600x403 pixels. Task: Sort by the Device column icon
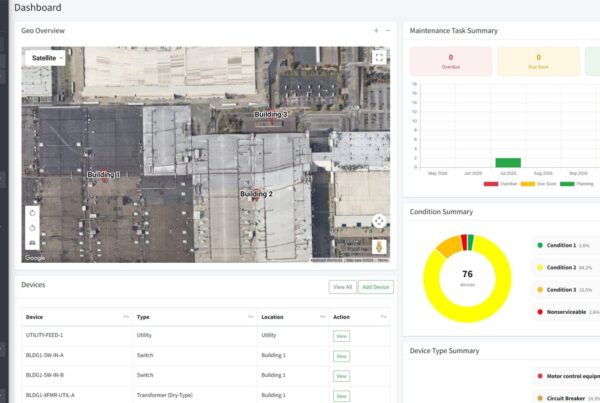pyautogui.click(x=126, y=317)
